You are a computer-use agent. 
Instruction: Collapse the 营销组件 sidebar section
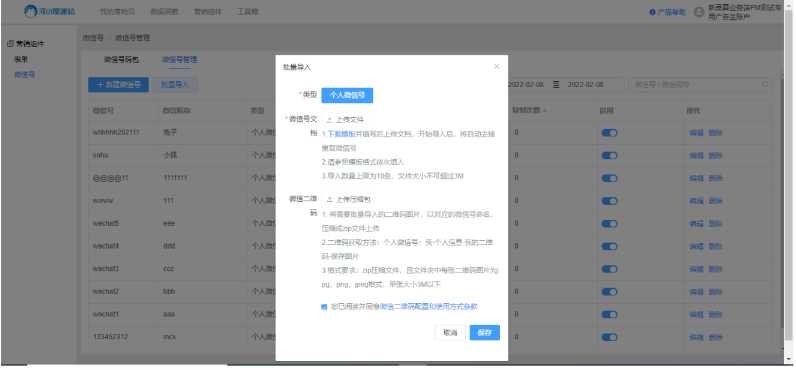[26, 44]
